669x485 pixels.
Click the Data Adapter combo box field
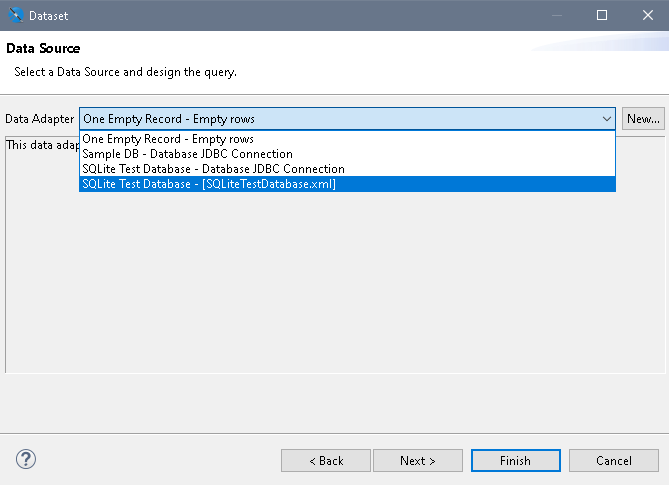pos(340,119)
